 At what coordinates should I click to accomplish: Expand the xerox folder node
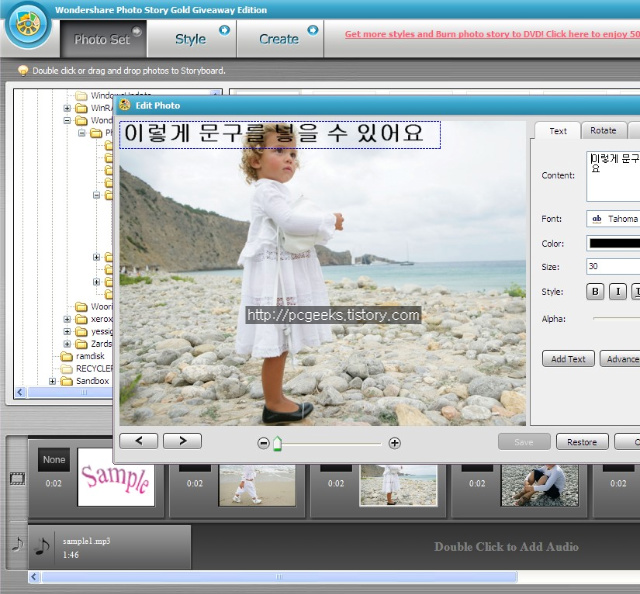tap(67, 319)
